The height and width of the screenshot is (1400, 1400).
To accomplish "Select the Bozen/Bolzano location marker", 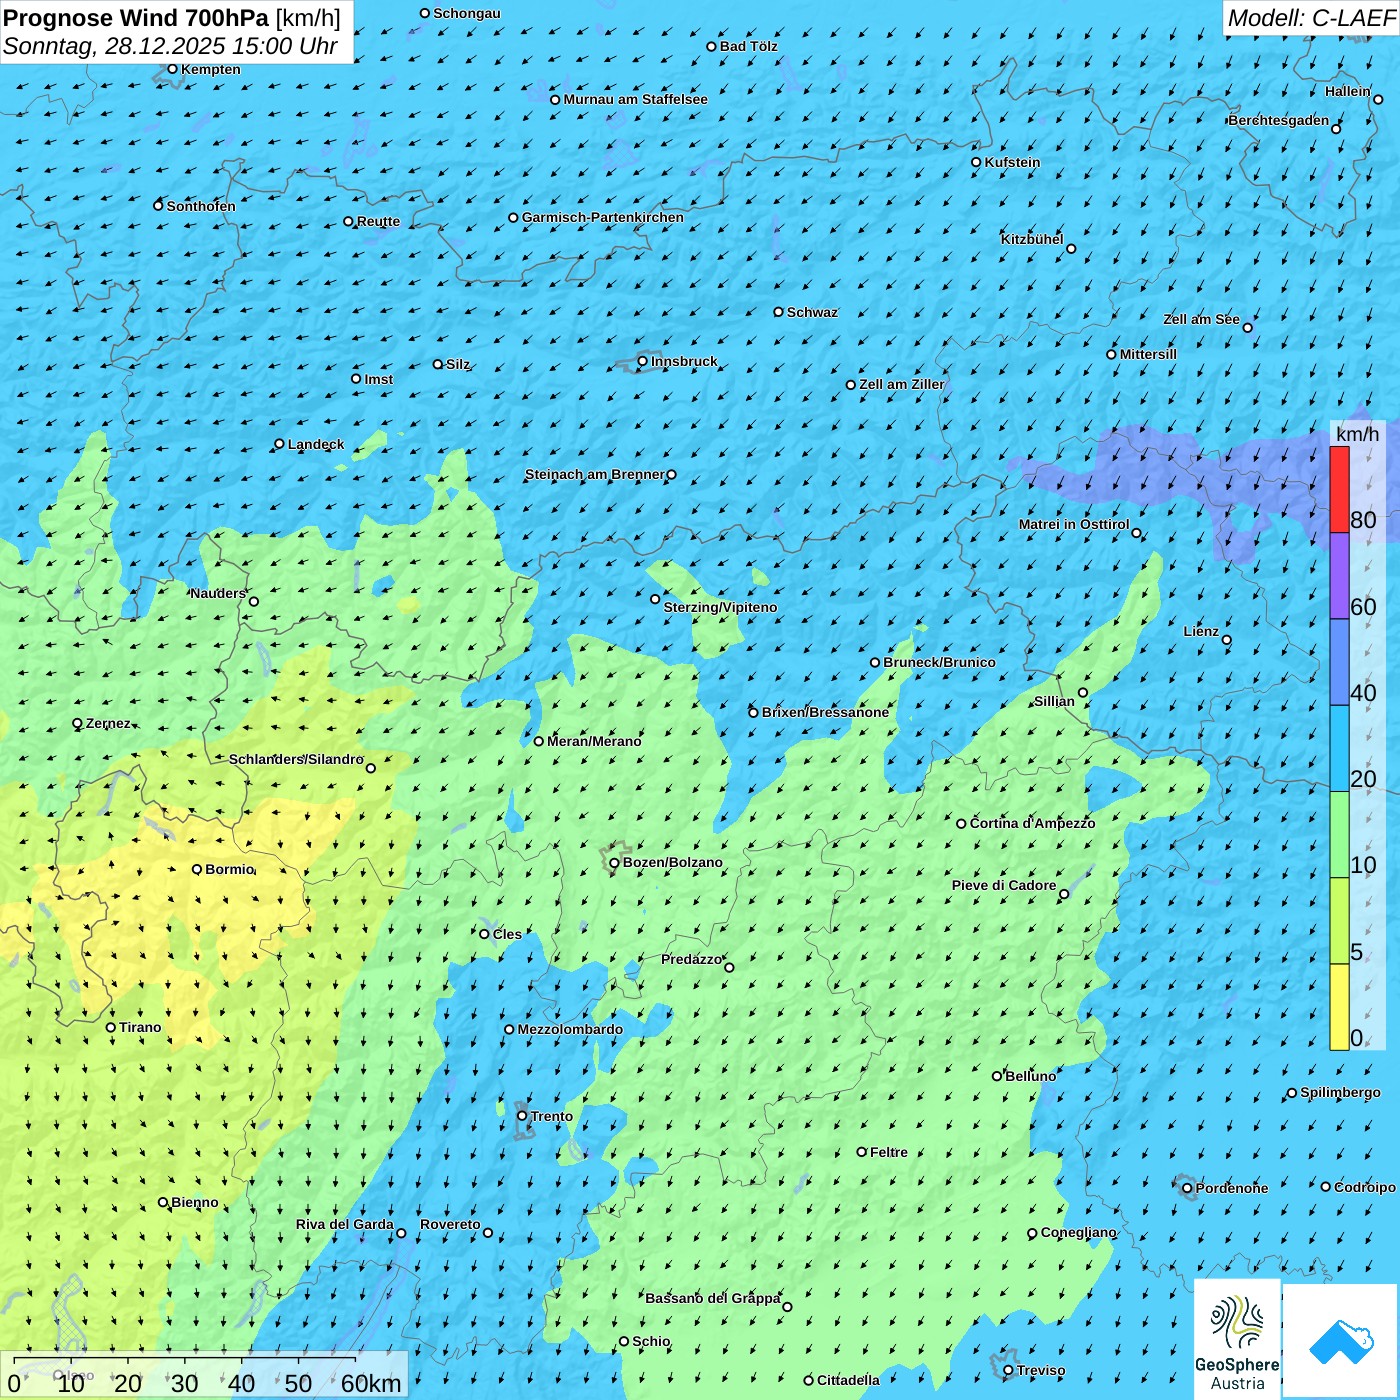I will (x=614, y=863).
